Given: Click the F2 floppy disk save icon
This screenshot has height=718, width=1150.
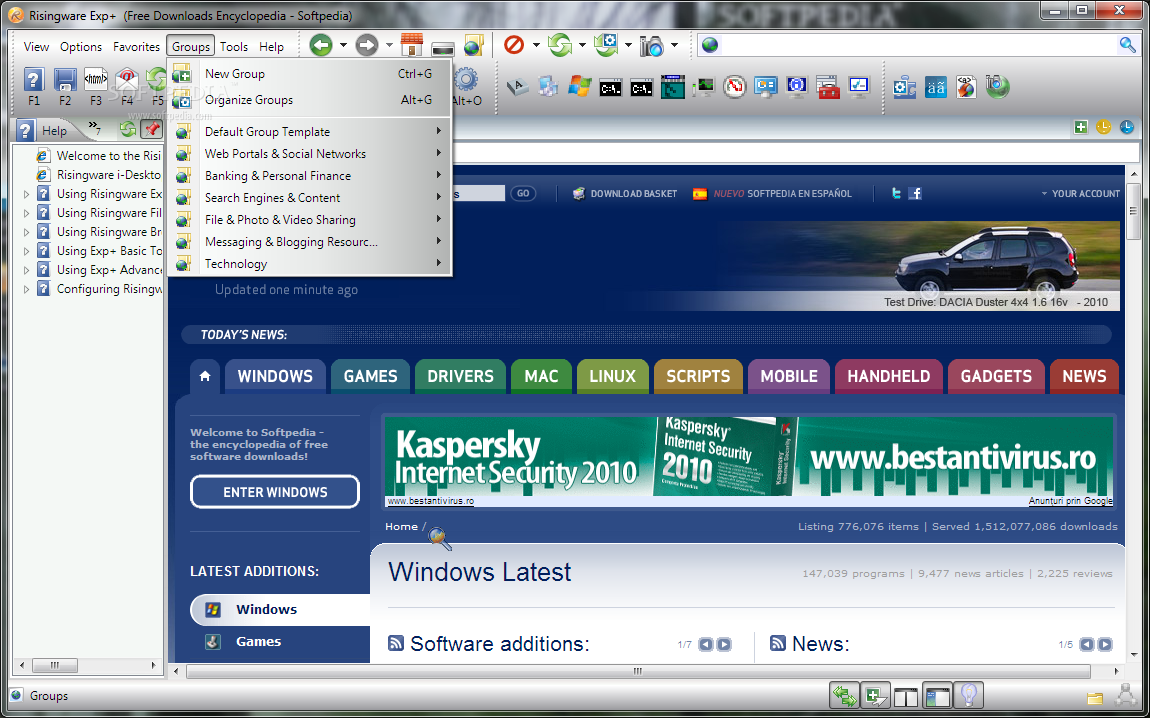Looking at the screenshot, I should click(x=65, y=79).
